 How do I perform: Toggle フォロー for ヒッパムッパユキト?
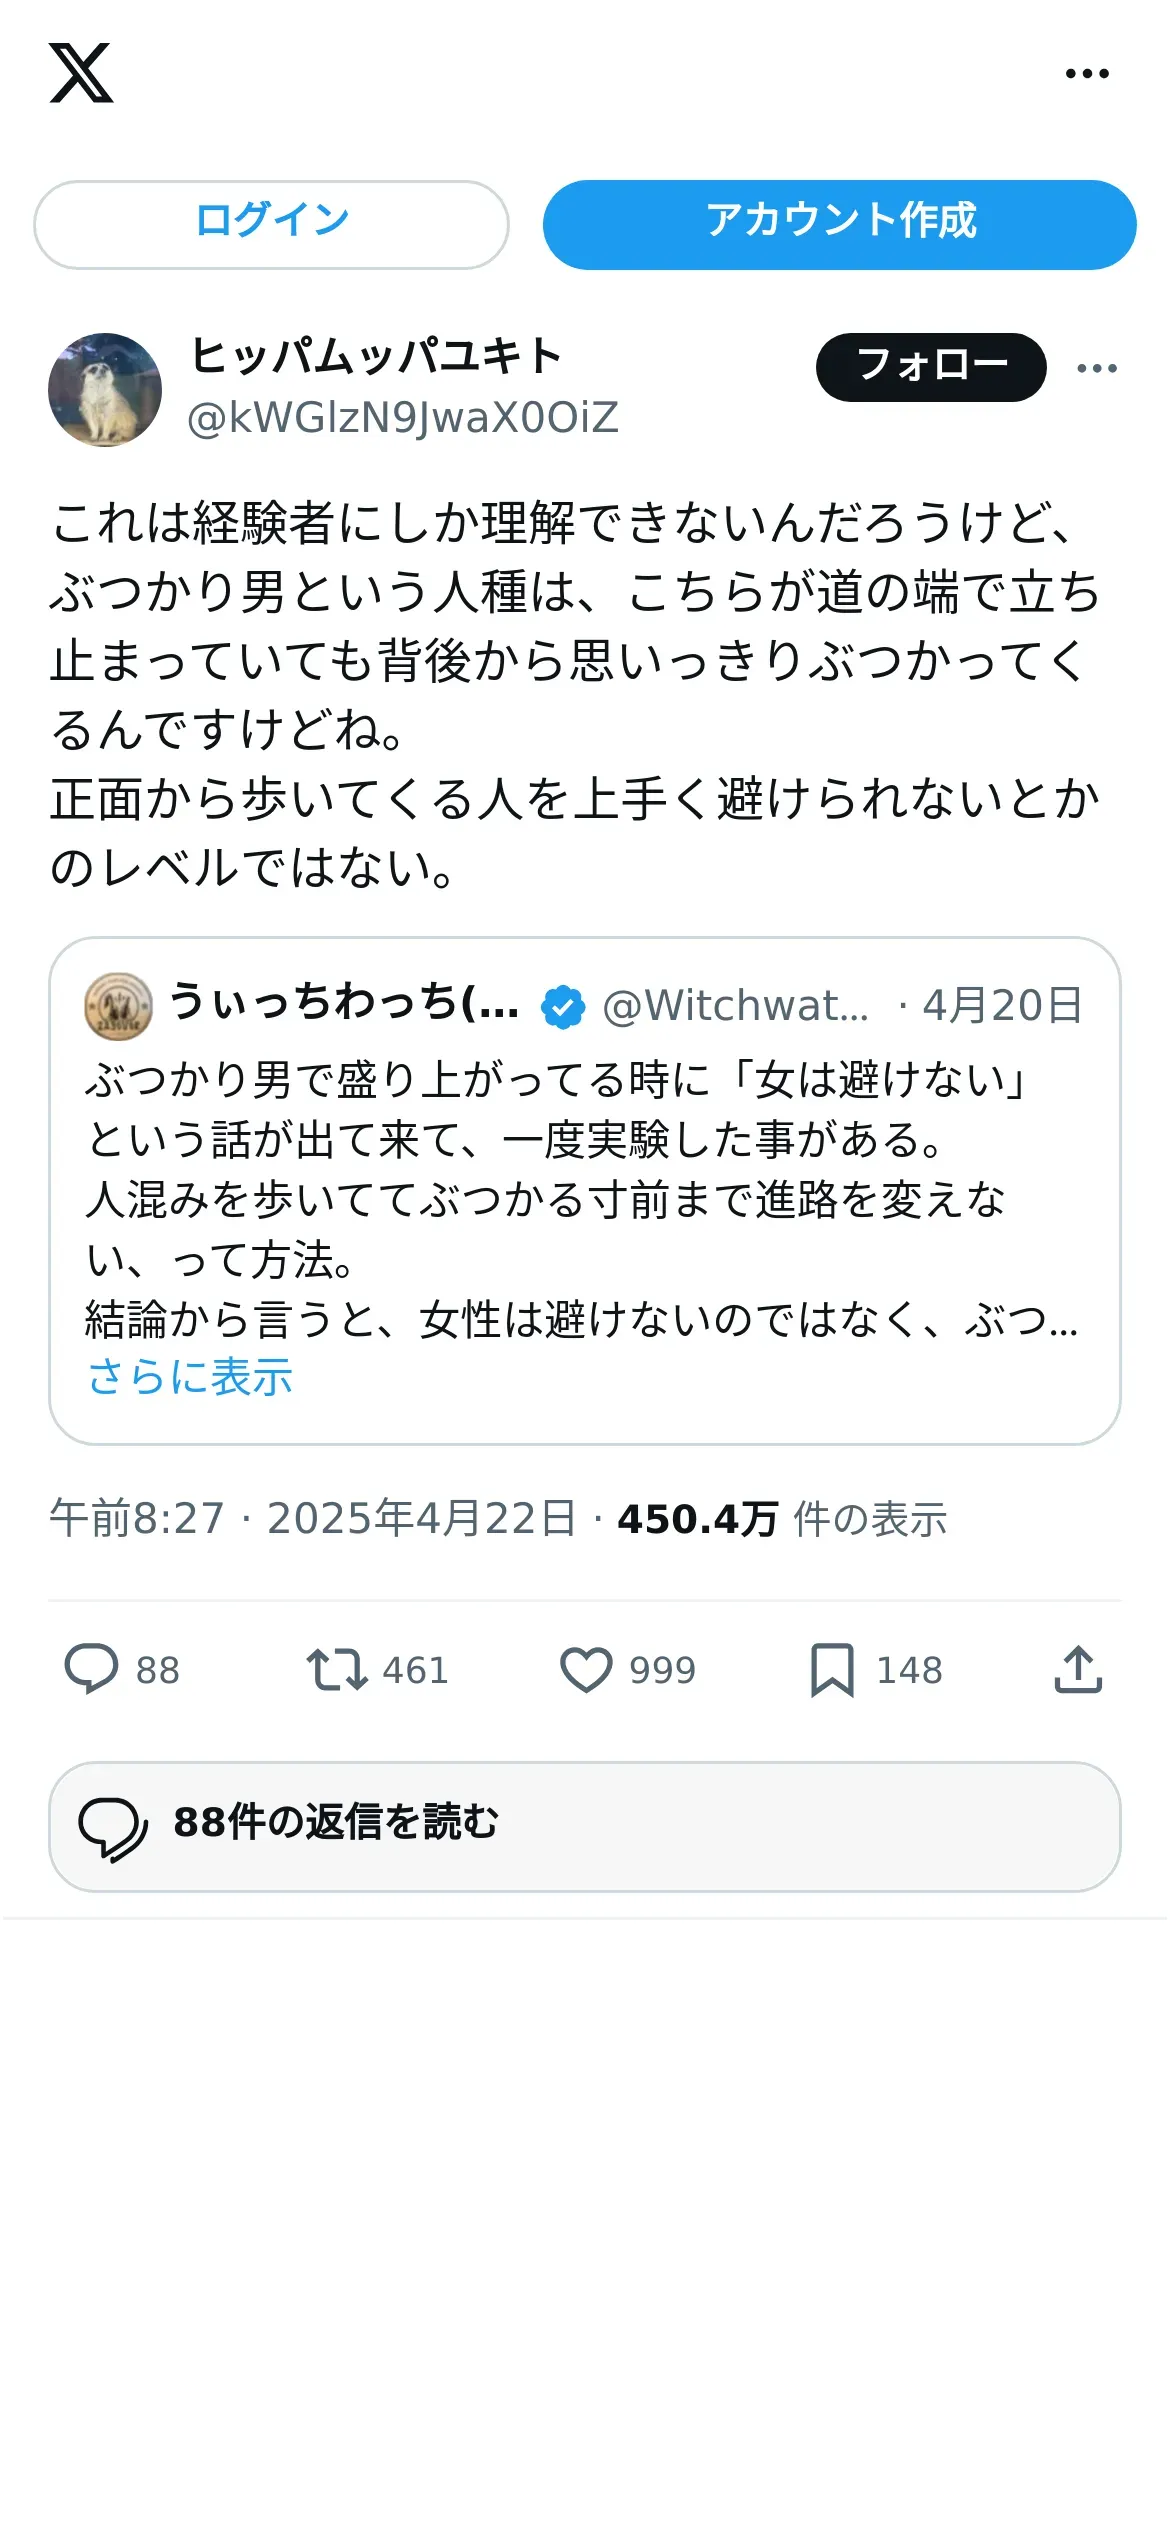(x=931, y=367)
